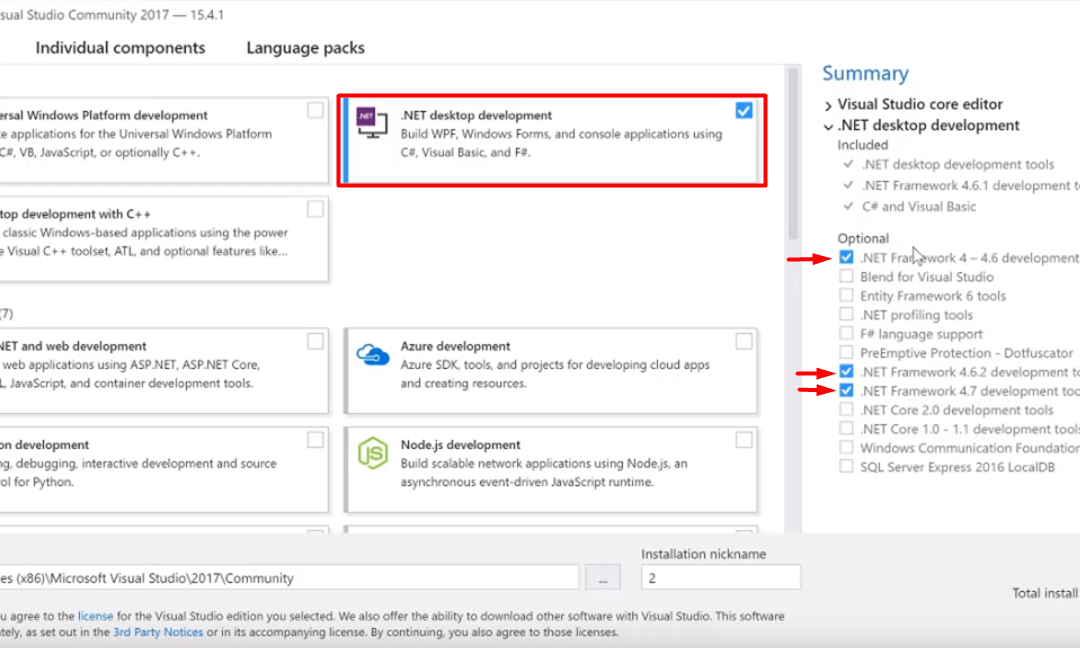Check SQL Server Express 2016 LocalDB

click(x=846, y=467)
